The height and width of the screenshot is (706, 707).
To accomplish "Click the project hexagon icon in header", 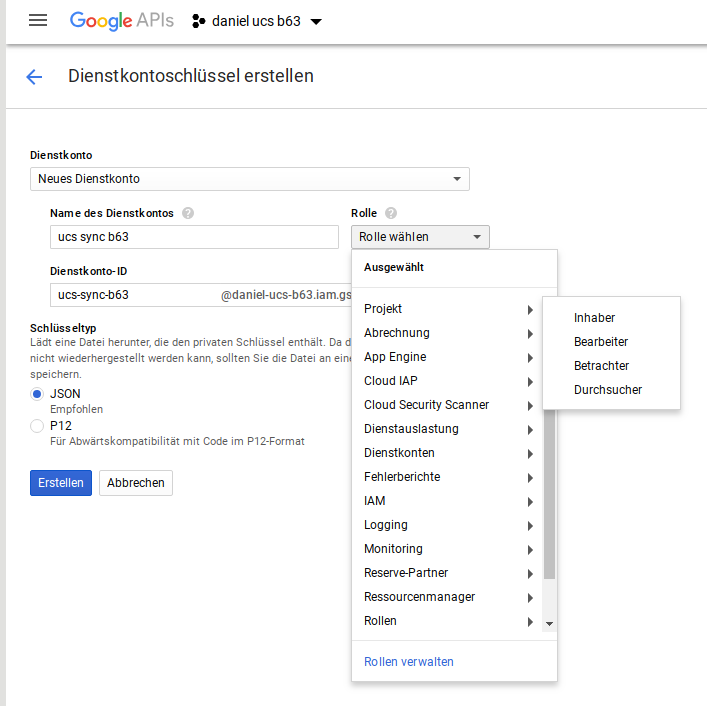I will pyautogui.click(x=199, y=21).
